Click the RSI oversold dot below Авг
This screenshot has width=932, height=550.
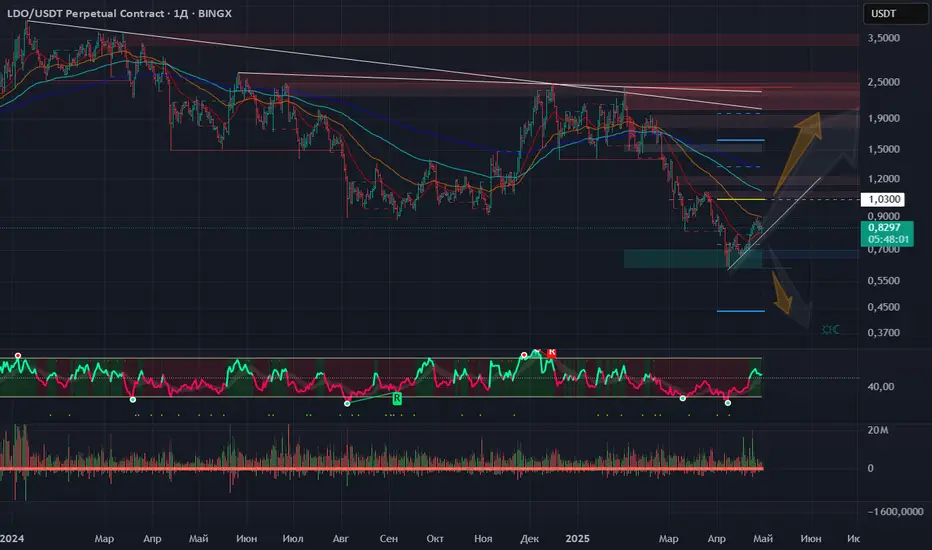347,404
